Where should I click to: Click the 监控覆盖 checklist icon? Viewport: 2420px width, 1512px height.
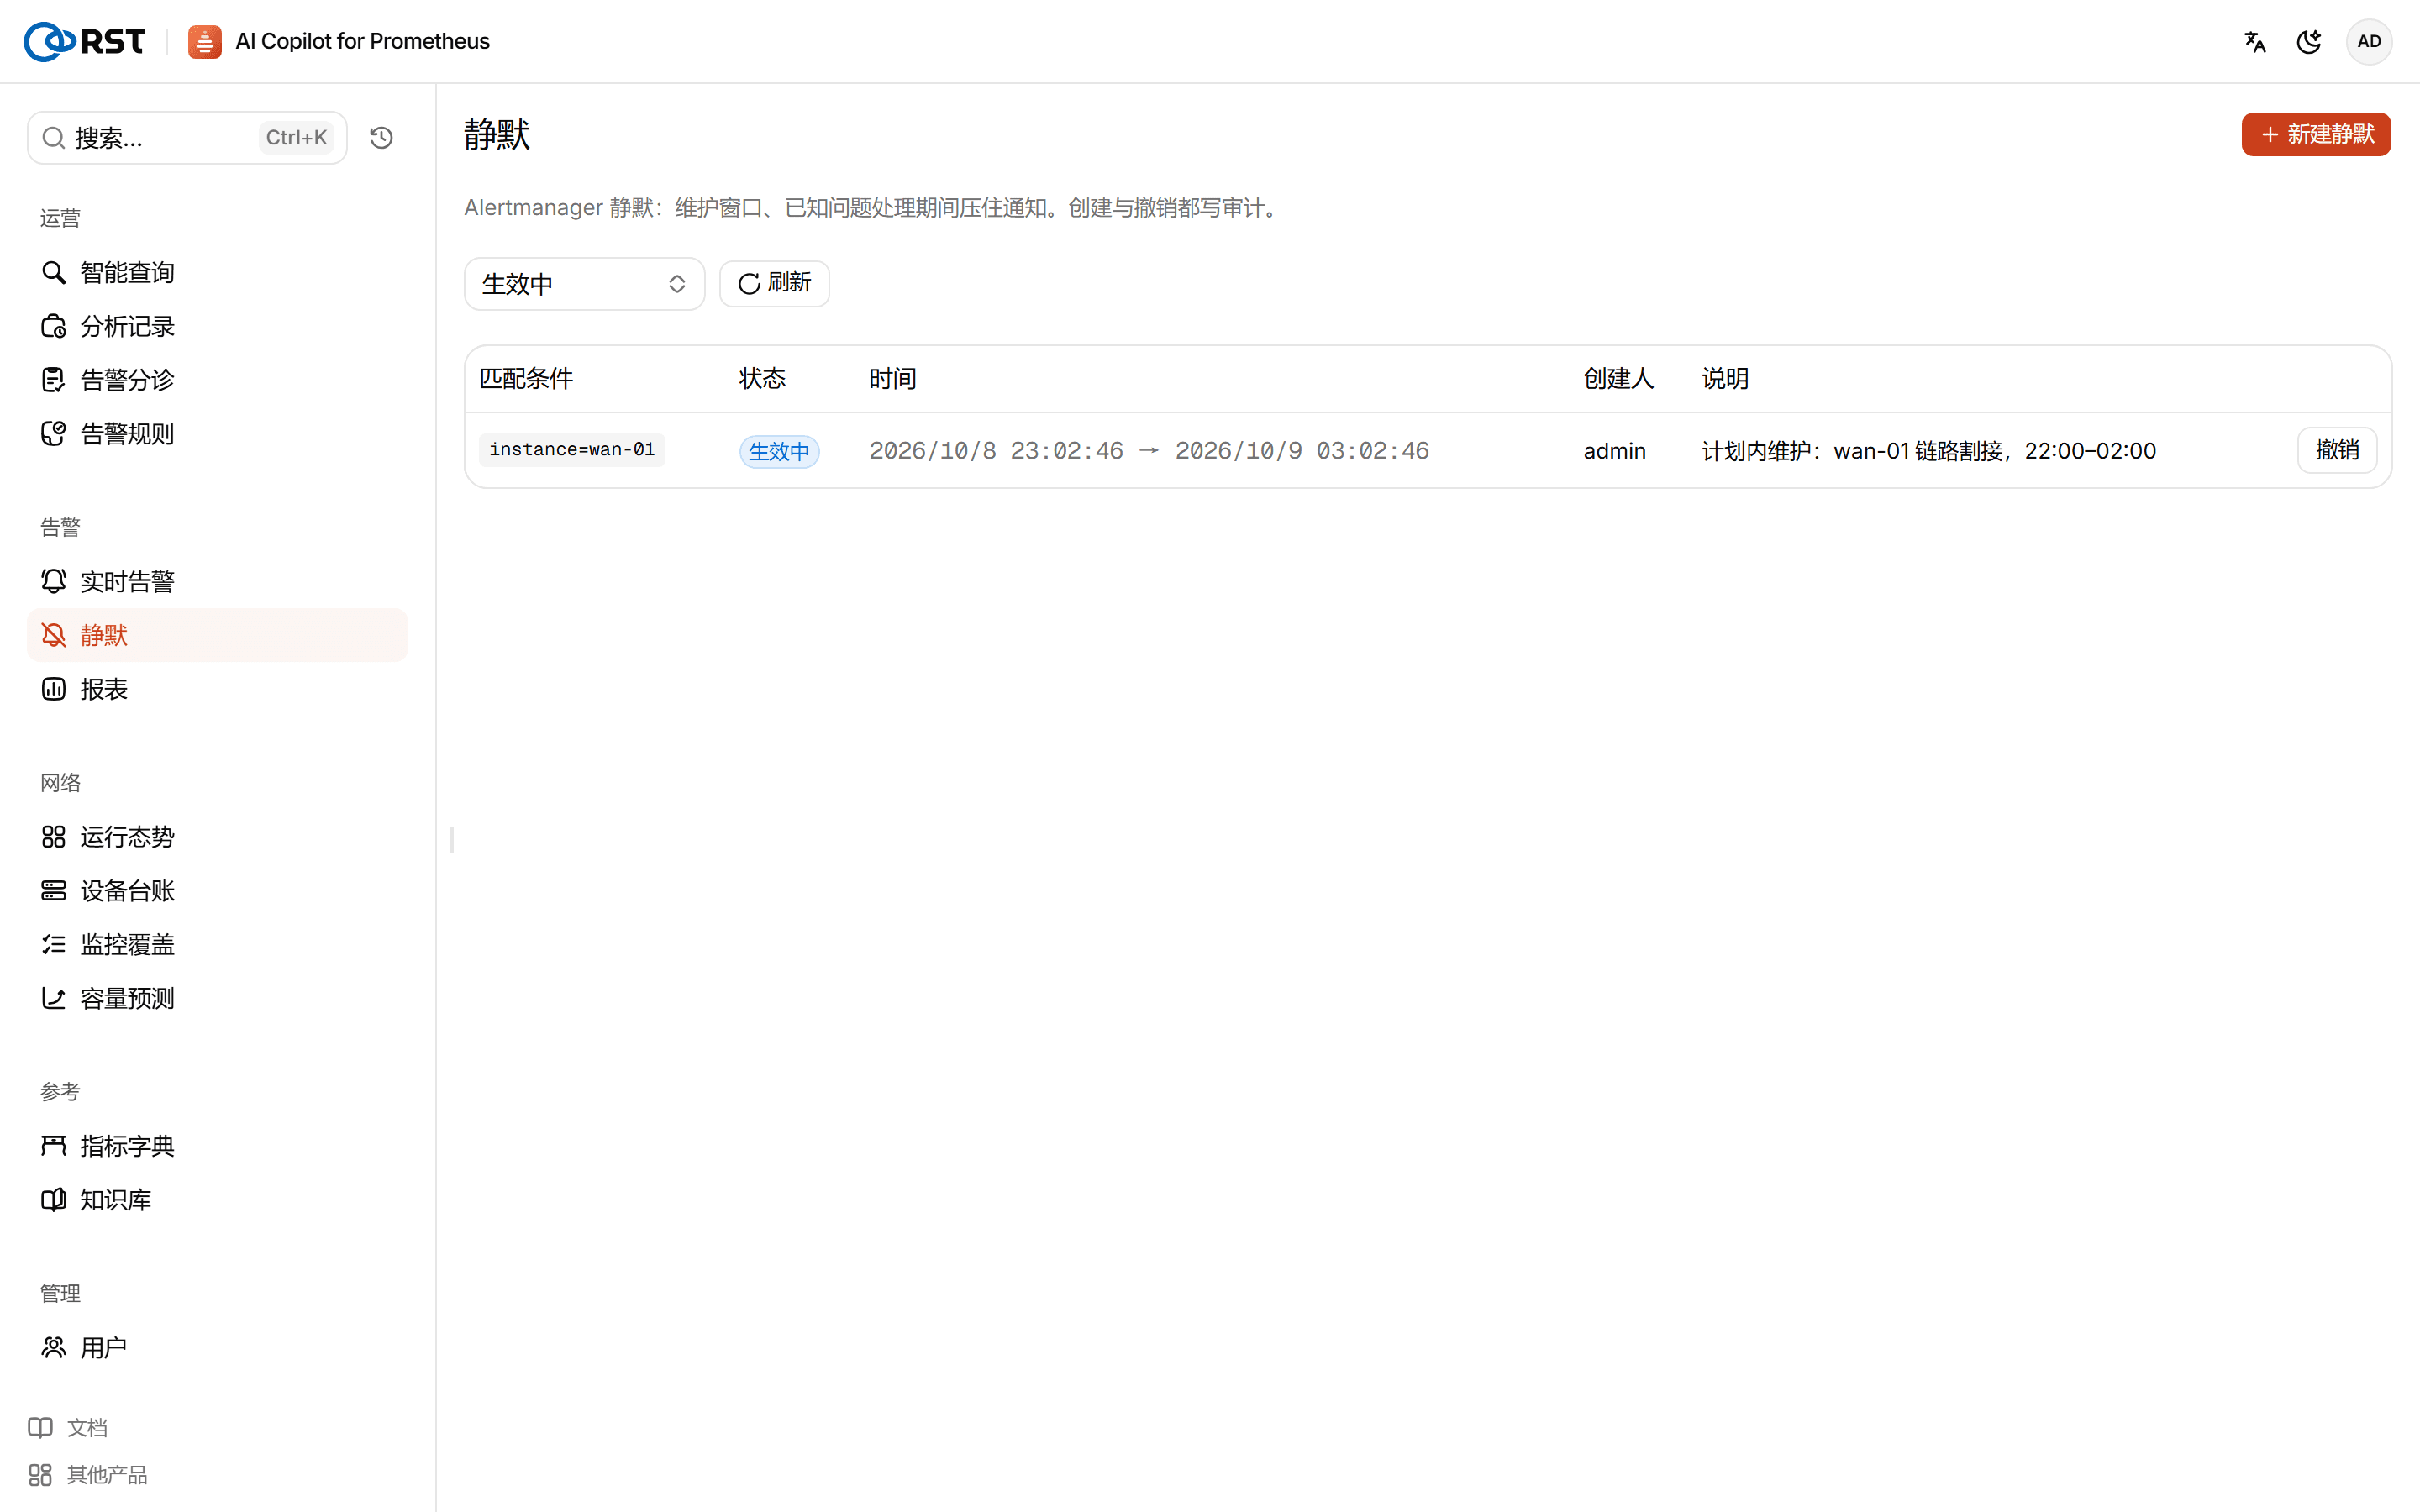[x=54, y=944]
